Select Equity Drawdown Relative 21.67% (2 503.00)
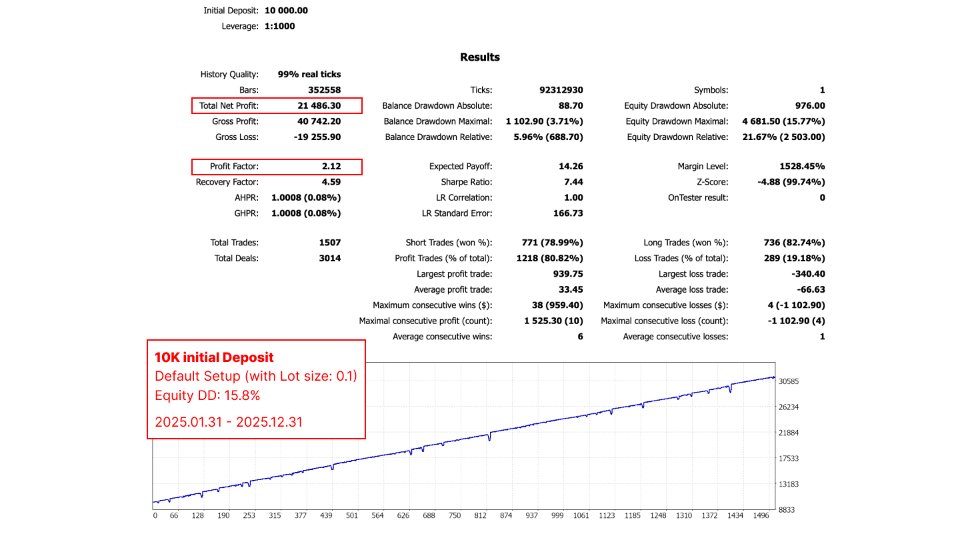960x540 pixels. click(784, 137)
